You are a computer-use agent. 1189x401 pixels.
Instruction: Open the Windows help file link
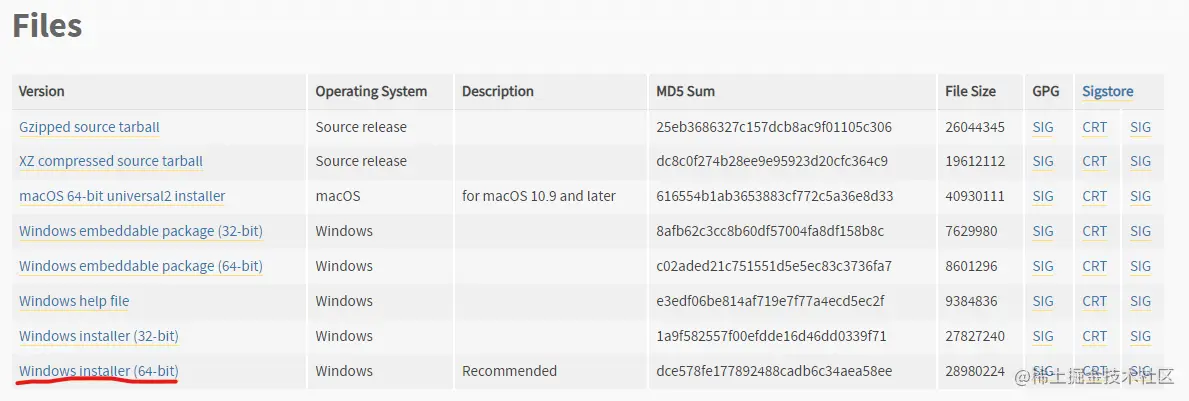coord(74,301)
